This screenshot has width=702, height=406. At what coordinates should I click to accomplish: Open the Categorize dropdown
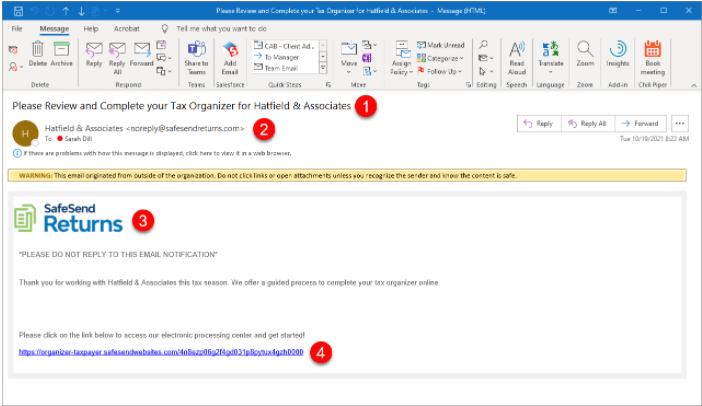[x=440, y=58]
